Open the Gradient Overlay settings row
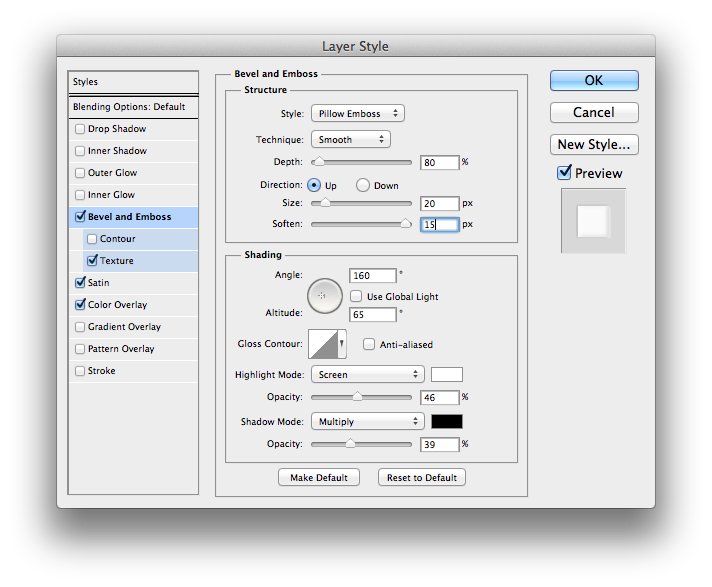The height and width of the screenshot is (587, 712). (x=134, y=327)
